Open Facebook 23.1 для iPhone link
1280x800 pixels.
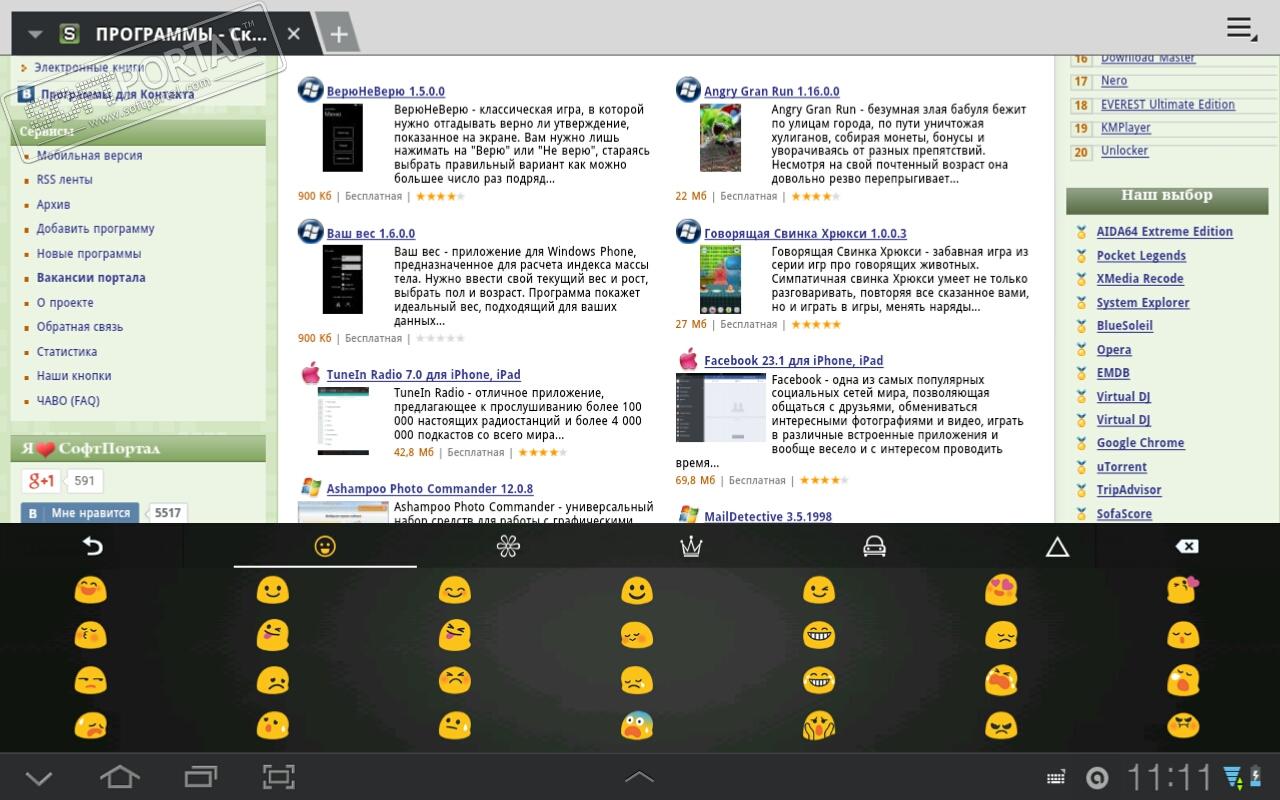pyautogui.click(x=794, y=361)
